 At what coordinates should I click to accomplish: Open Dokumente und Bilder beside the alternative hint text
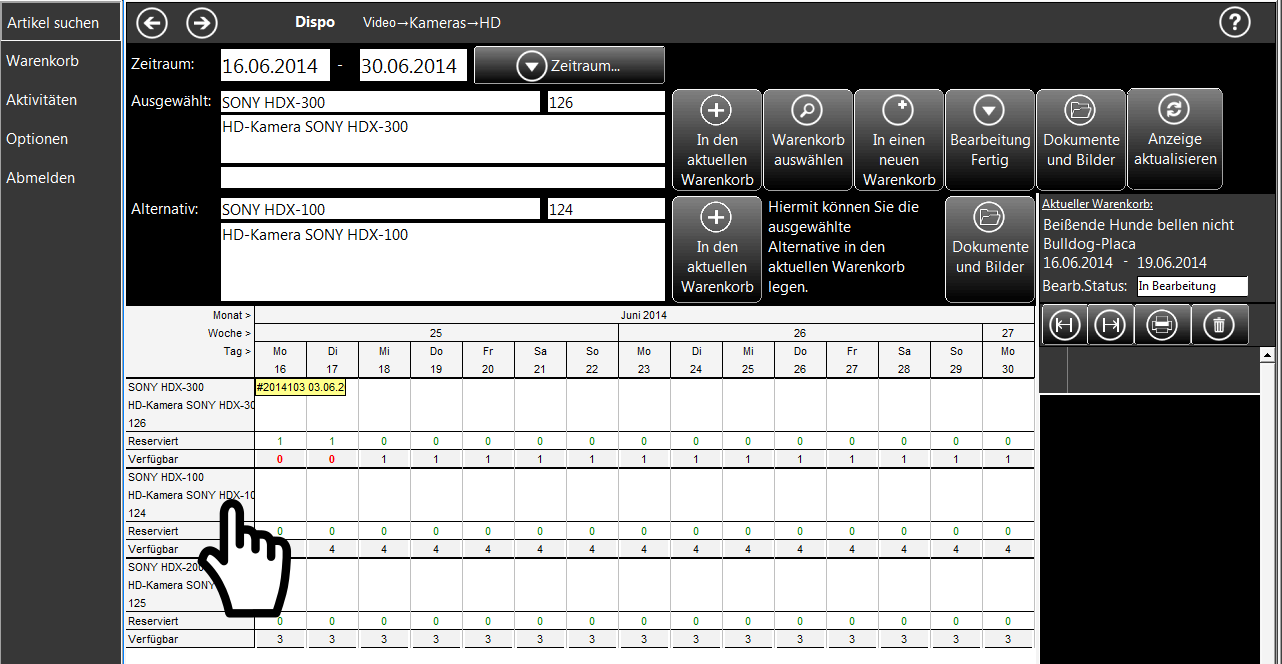[x=990, y=249]
